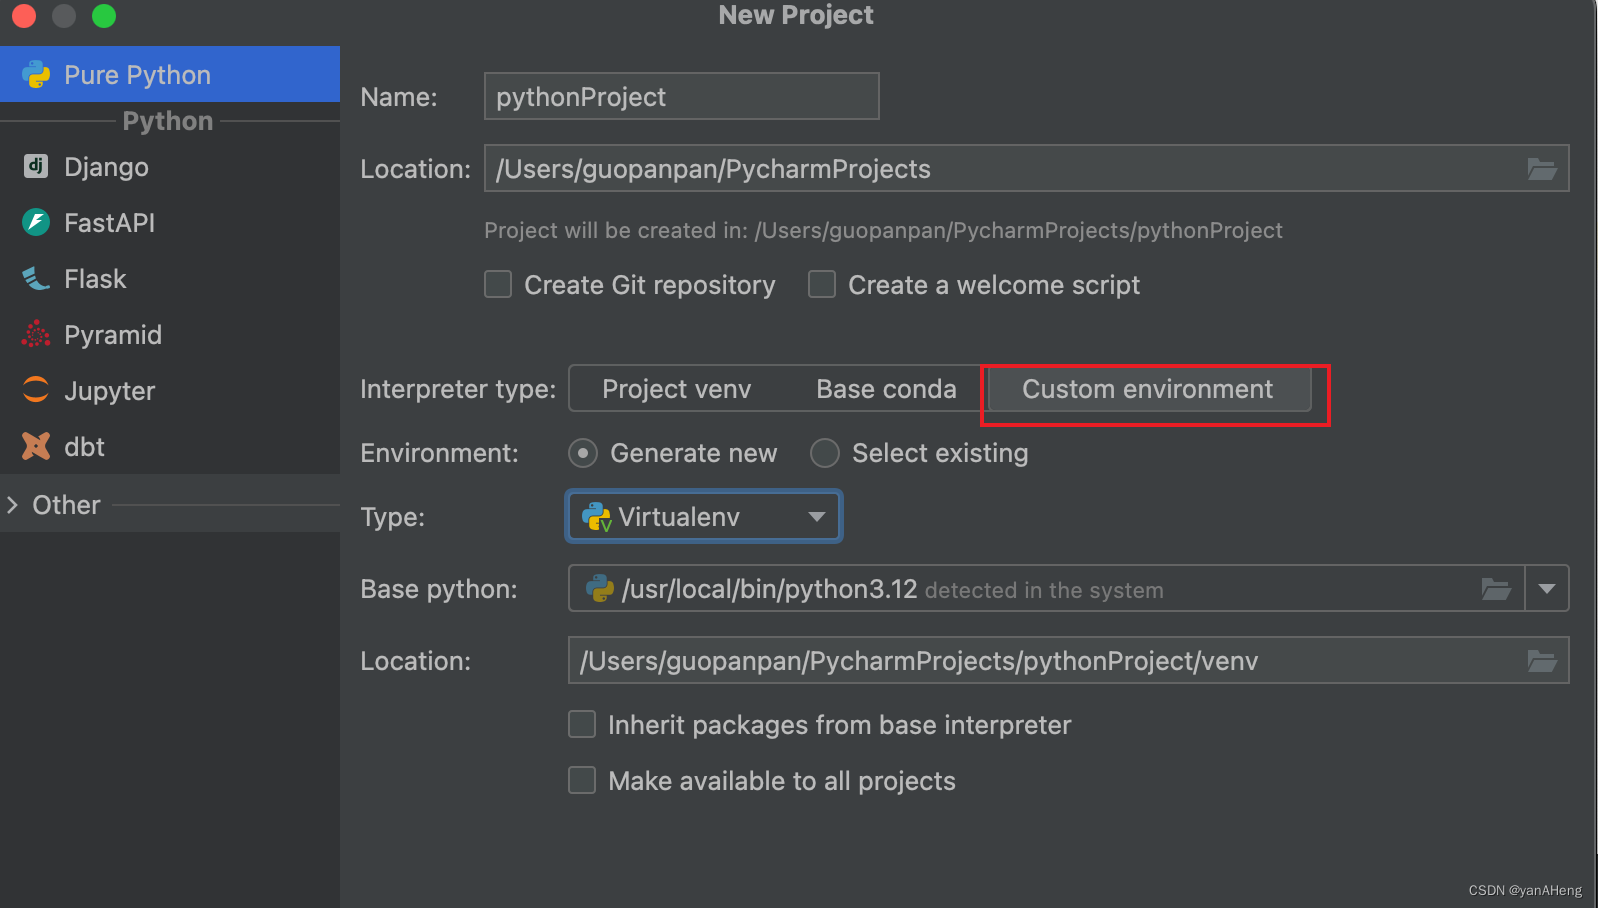Switch to Custom environment interpreter type

[x=1148, y=389]
